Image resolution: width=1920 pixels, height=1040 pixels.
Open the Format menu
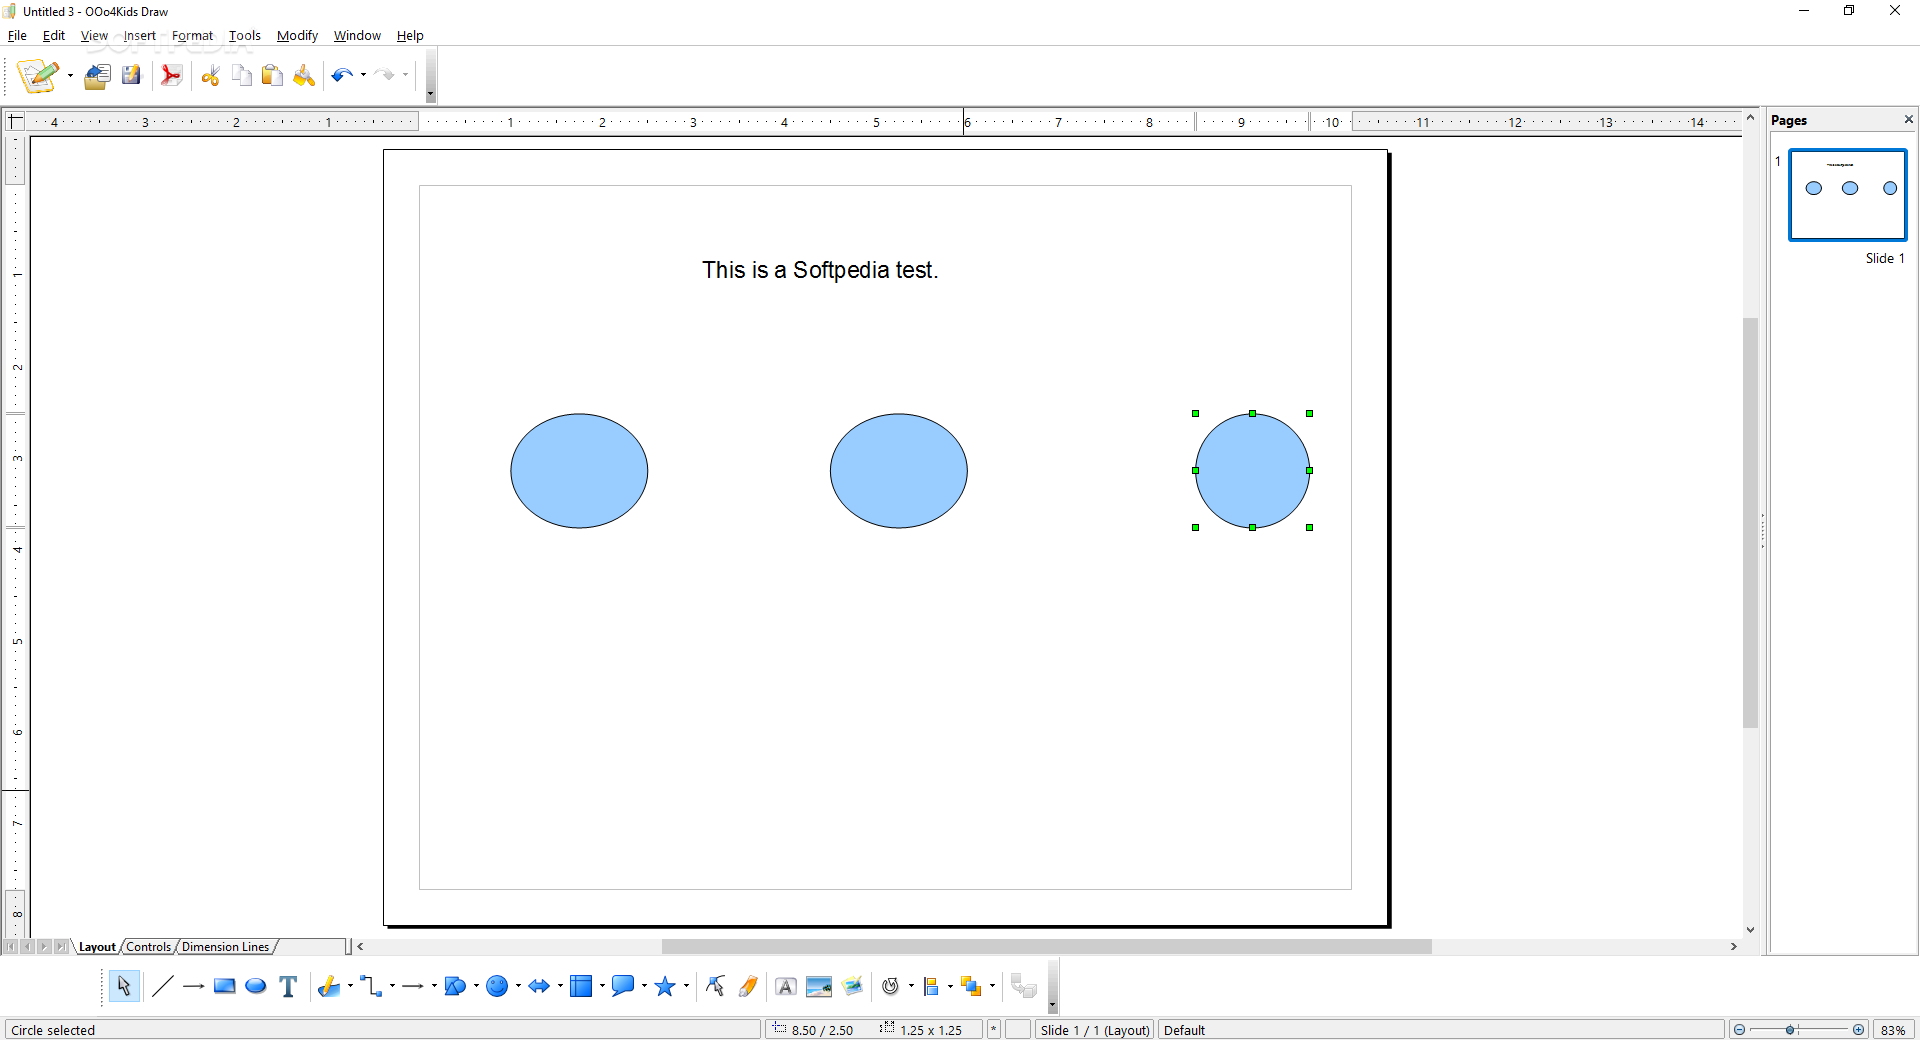click(192, 35)
